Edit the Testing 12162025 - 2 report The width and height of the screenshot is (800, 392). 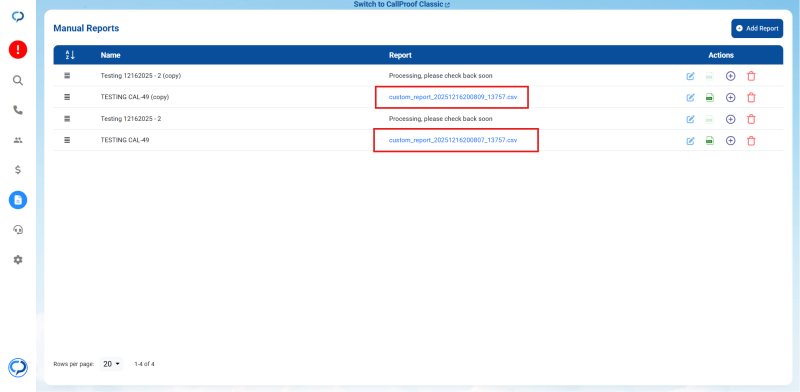pyautogui.click(x=690, y=119)
